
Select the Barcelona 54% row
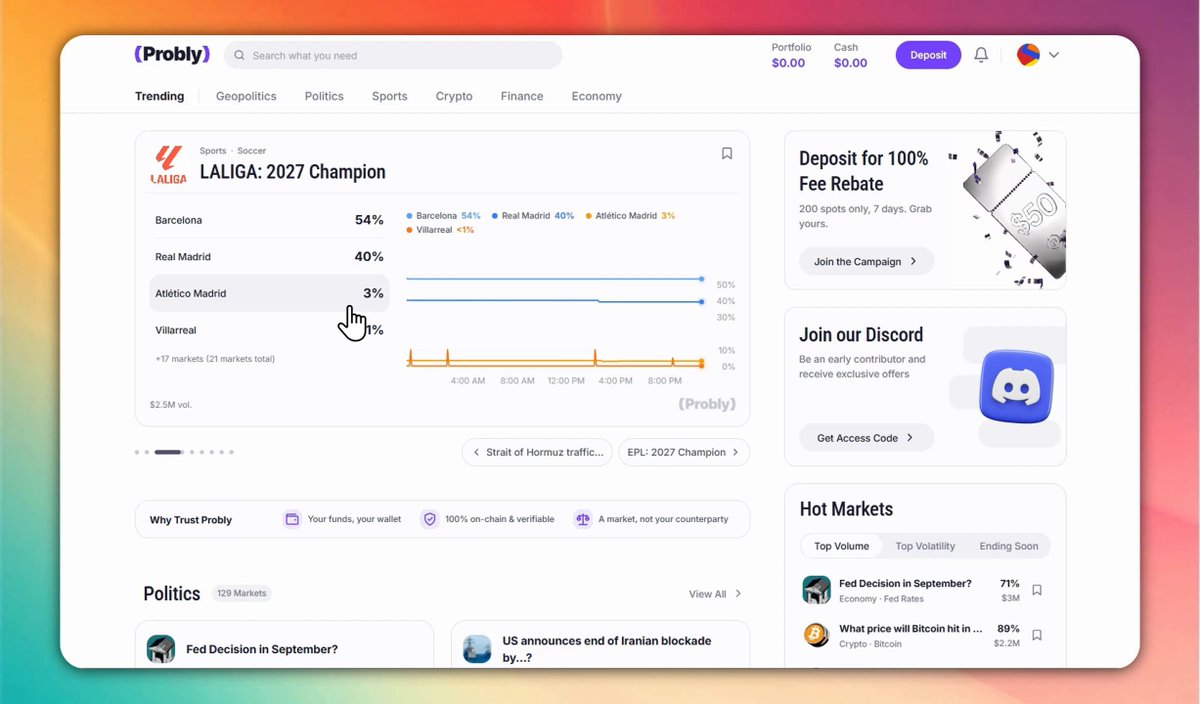[x=269, y=220]
